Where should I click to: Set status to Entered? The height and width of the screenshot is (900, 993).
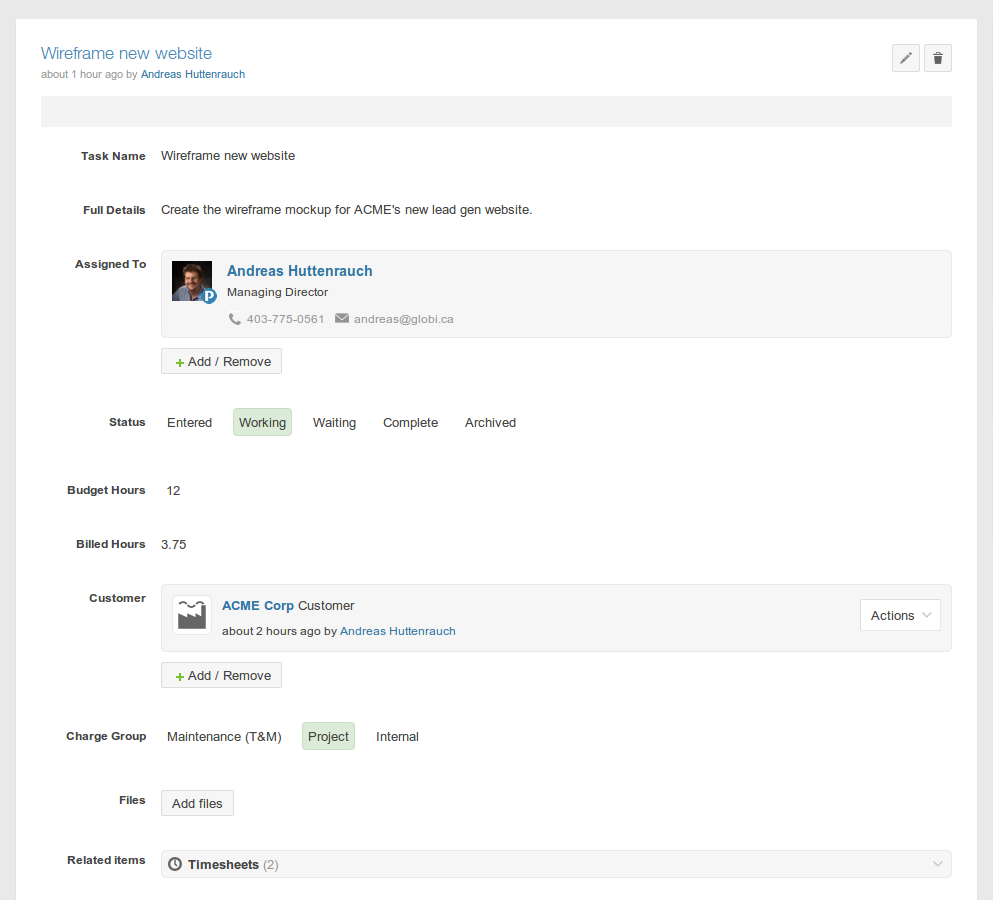(x=189, y=423)
